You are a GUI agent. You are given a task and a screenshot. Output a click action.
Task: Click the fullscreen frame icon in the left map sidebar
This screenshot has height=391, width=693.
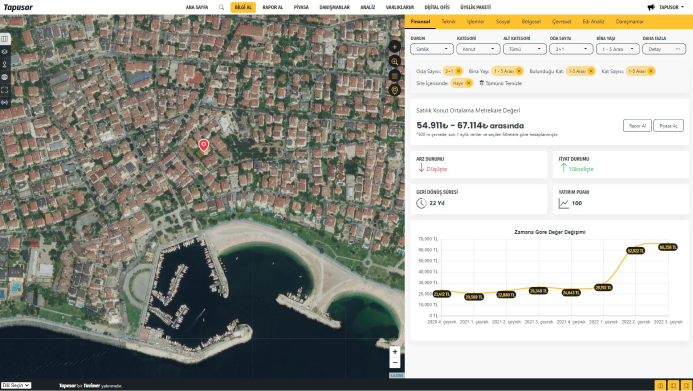(4, 90)
